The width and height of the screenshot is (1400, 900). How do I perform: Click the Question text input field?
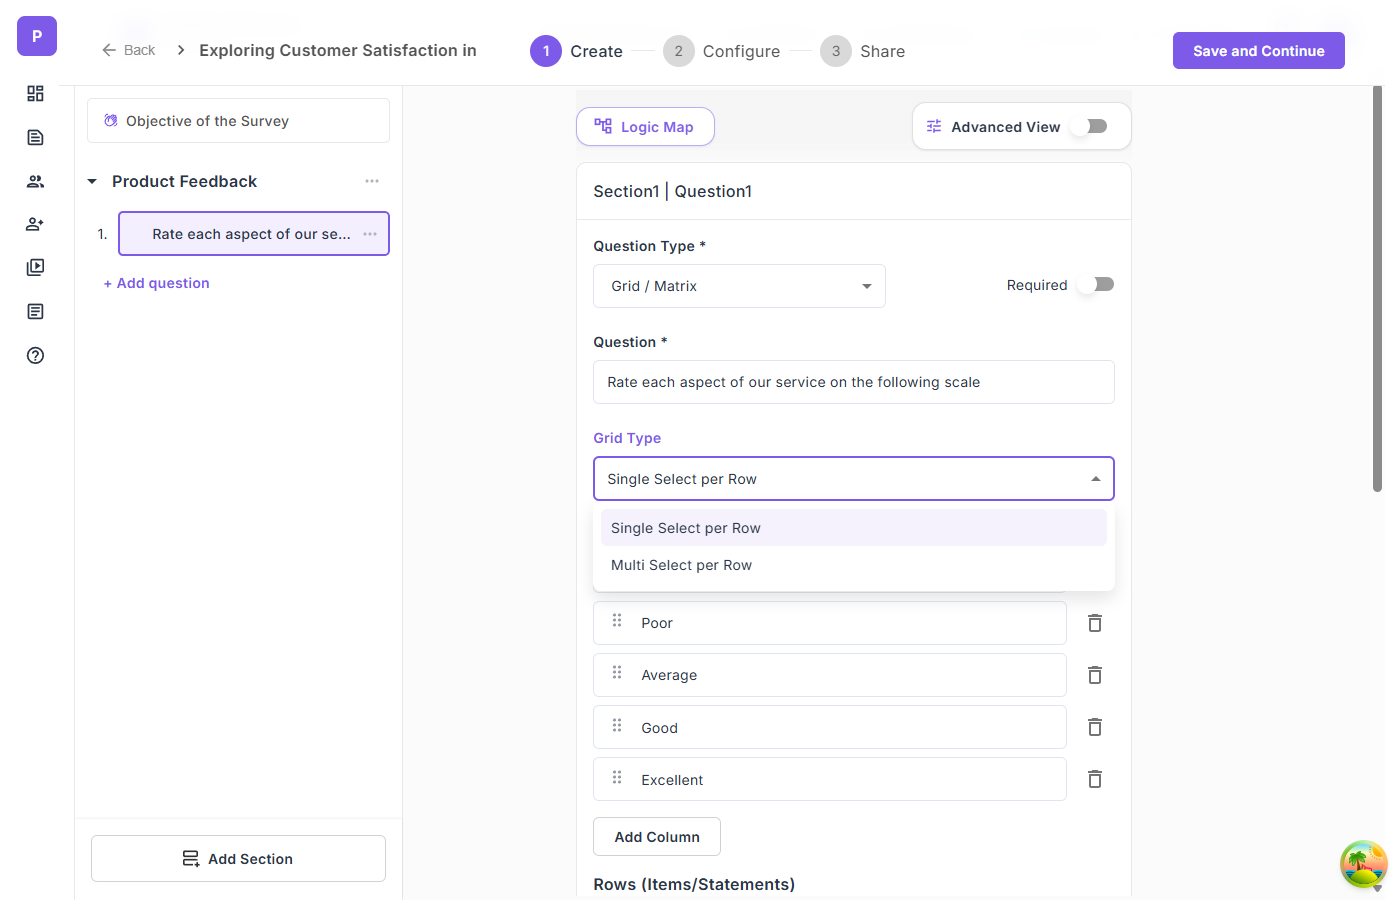click(x=853, y=382)
